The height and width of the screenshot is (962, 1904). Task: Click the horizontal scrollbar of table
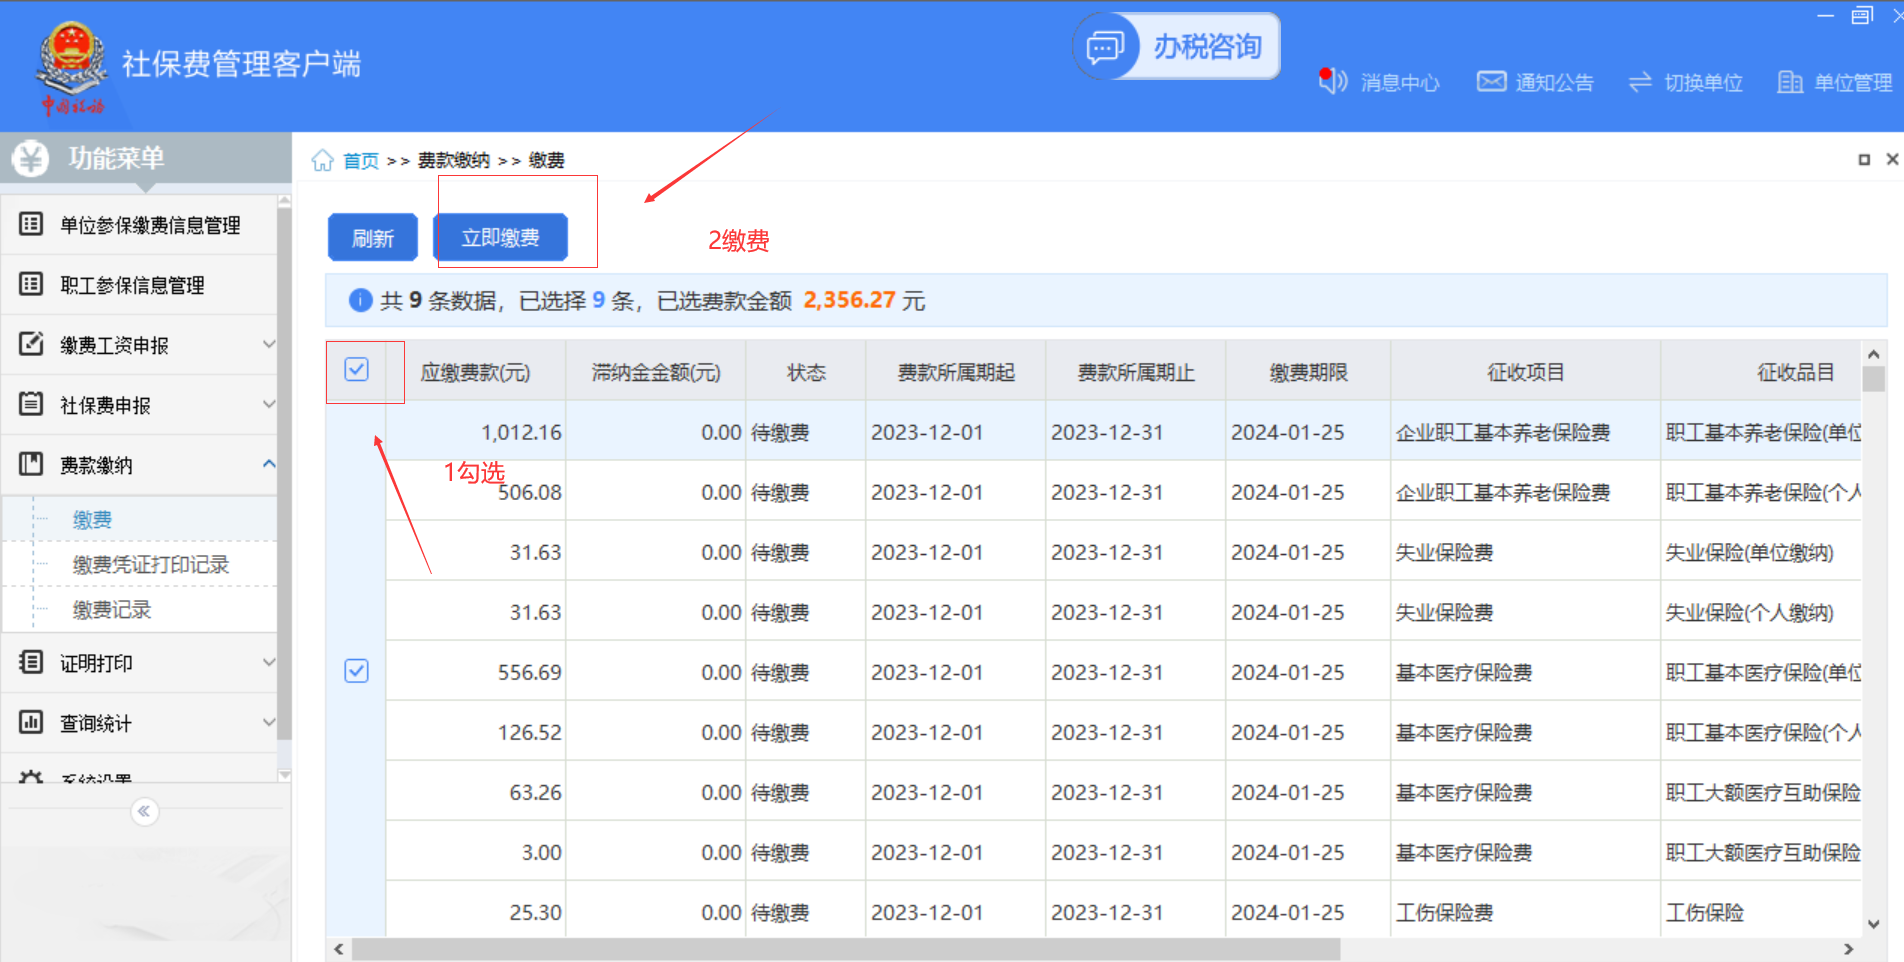[845, 949]
